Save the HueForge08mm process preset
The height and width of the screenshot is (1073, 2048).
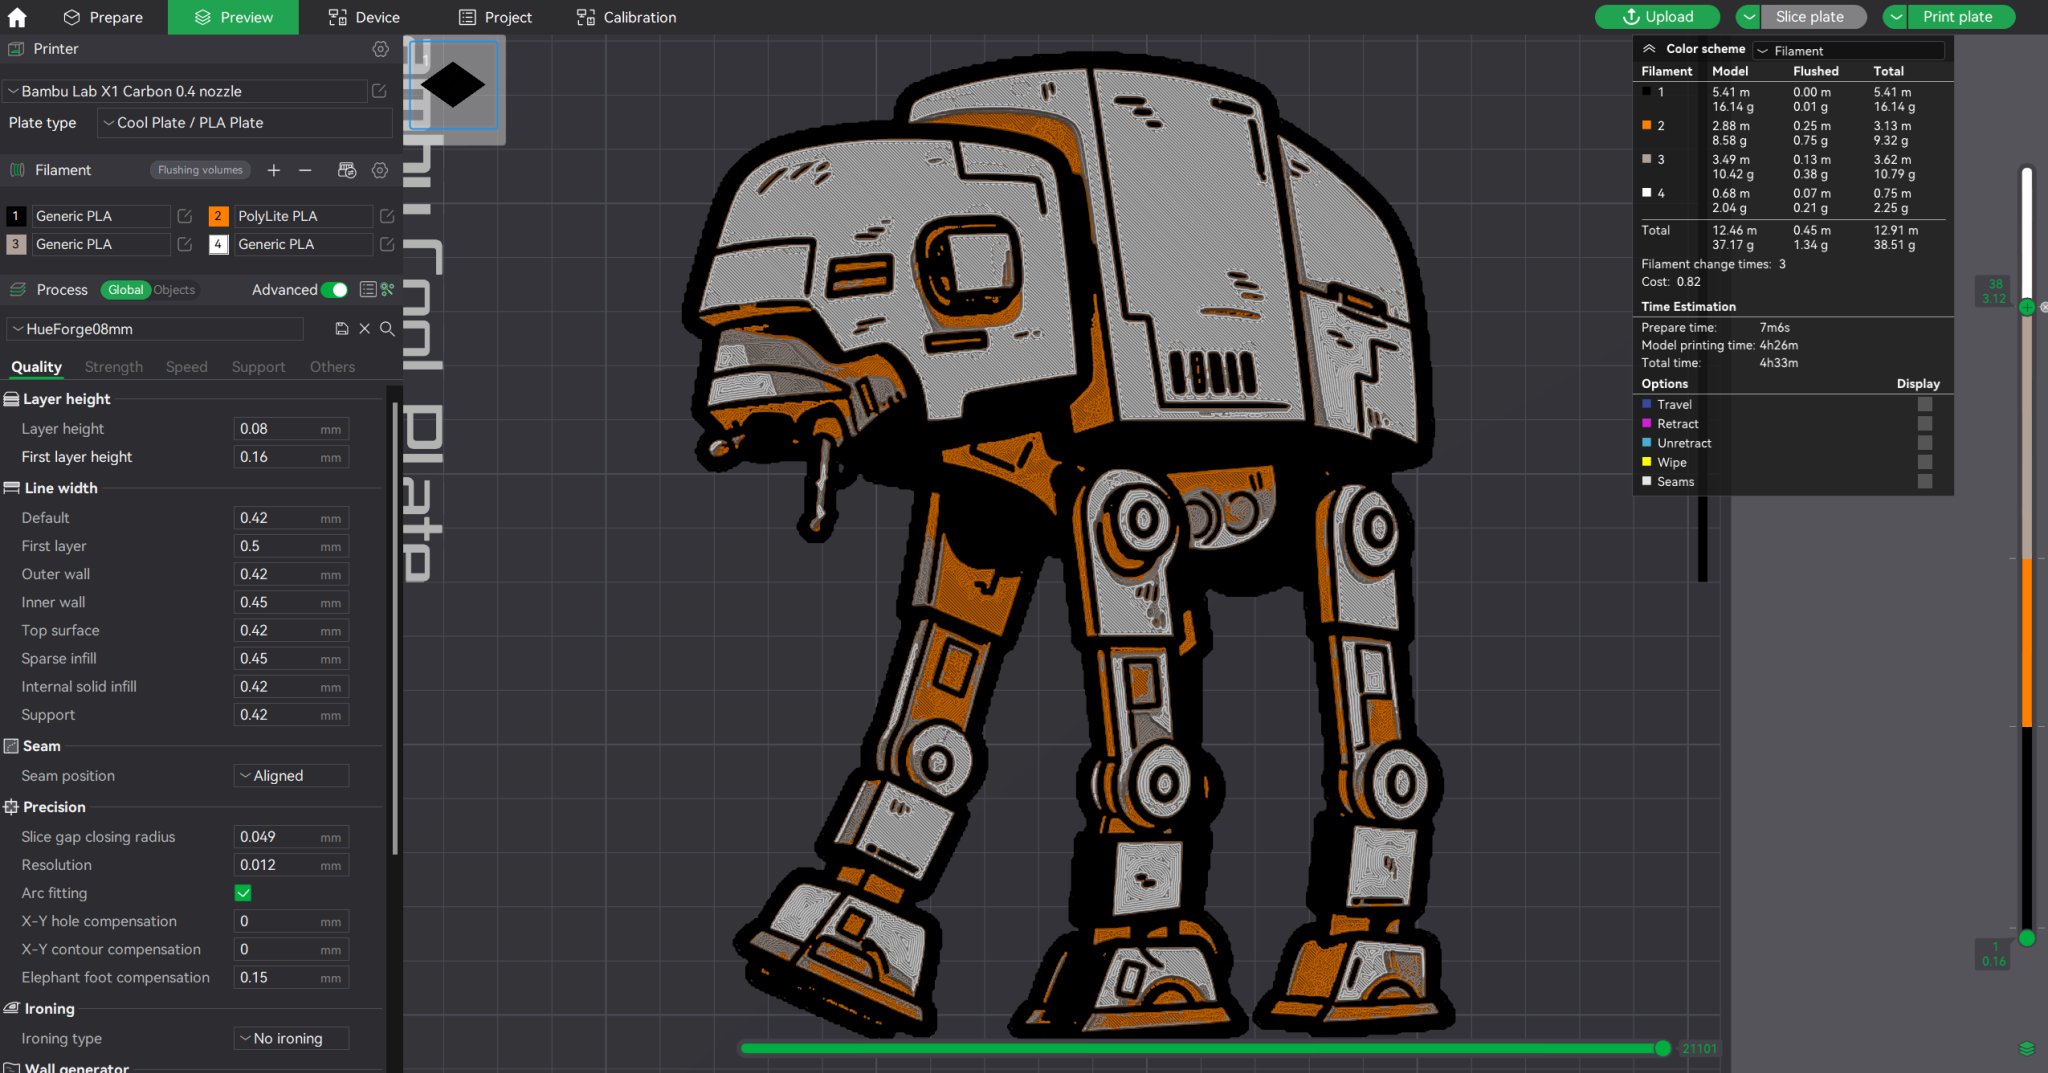(x=341, y=328)
